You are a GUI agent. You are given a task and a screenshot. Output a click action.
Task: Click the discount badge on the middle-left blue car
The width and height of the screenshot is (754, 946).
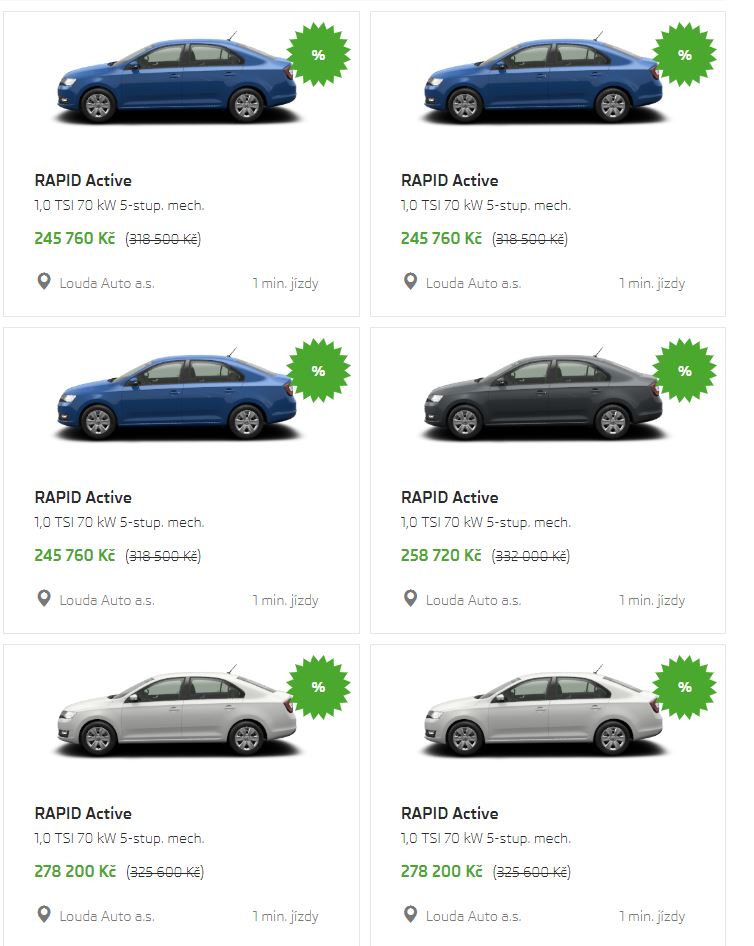point(318,370)
